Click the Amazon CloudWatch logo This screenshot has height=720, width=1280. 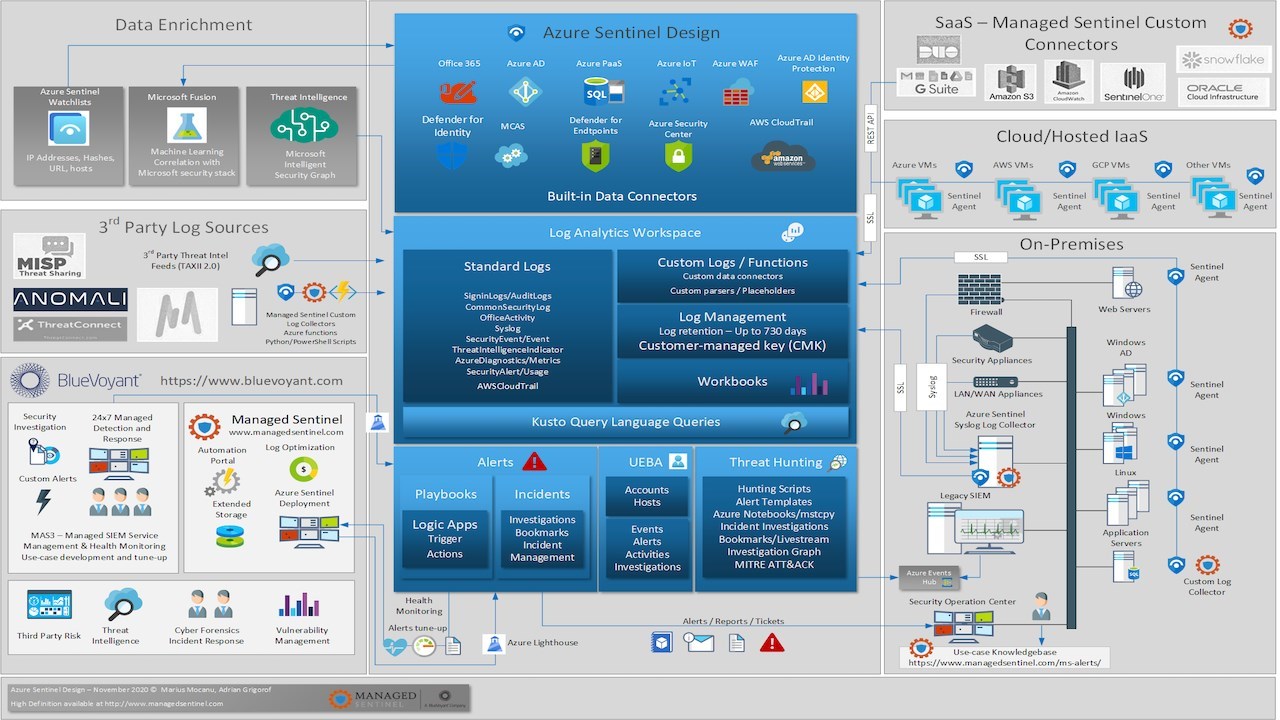point(1068,82)
